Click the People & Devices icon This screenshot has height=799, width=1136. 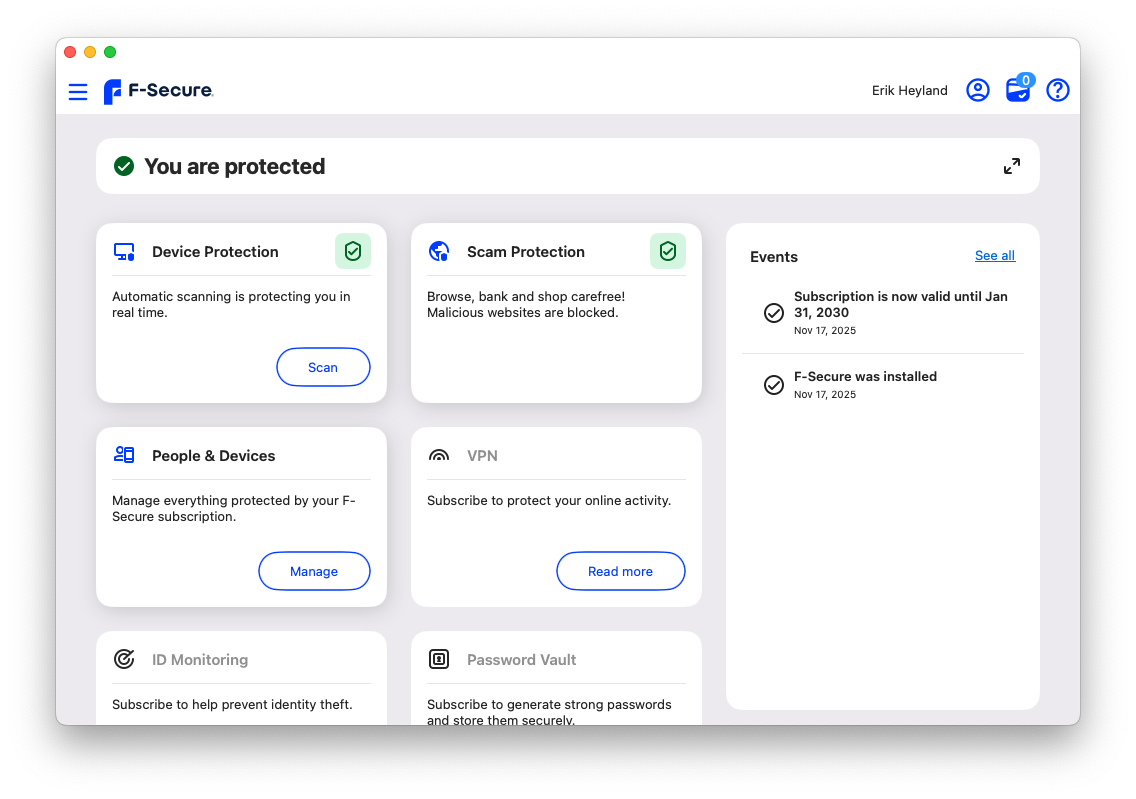(124, 455)
